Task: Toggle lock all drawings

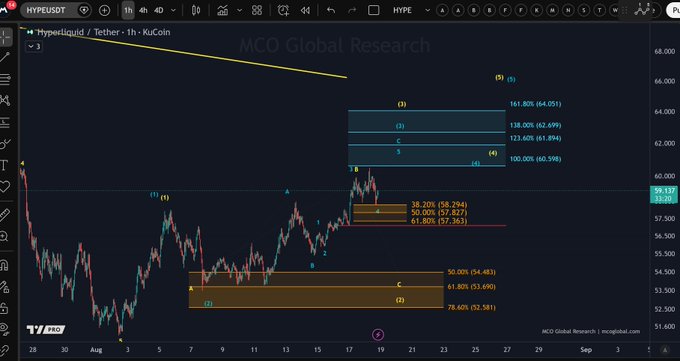Action: 4,308
